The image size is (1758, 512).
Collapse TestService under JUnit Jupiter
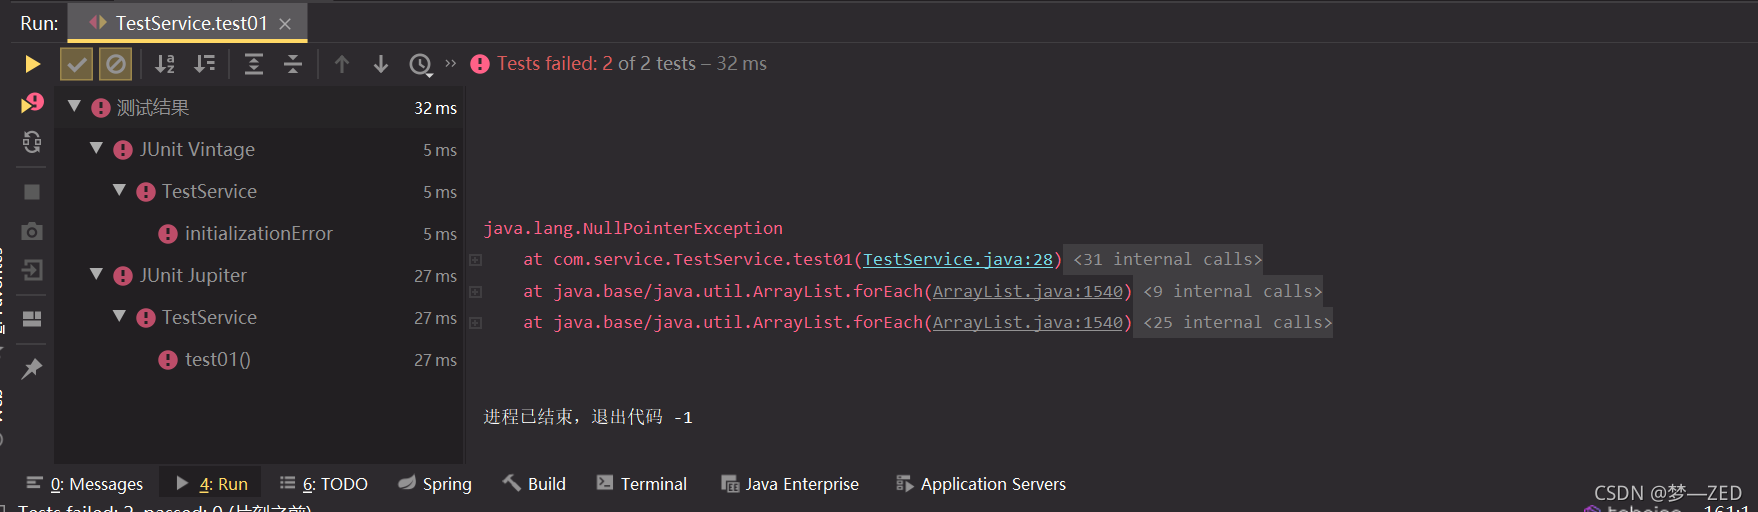(x=119, y=316)
